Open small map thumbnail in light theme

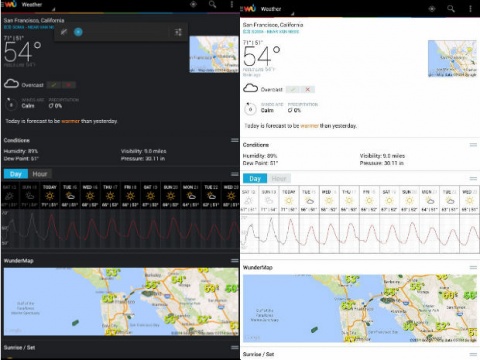pos(452,59)
